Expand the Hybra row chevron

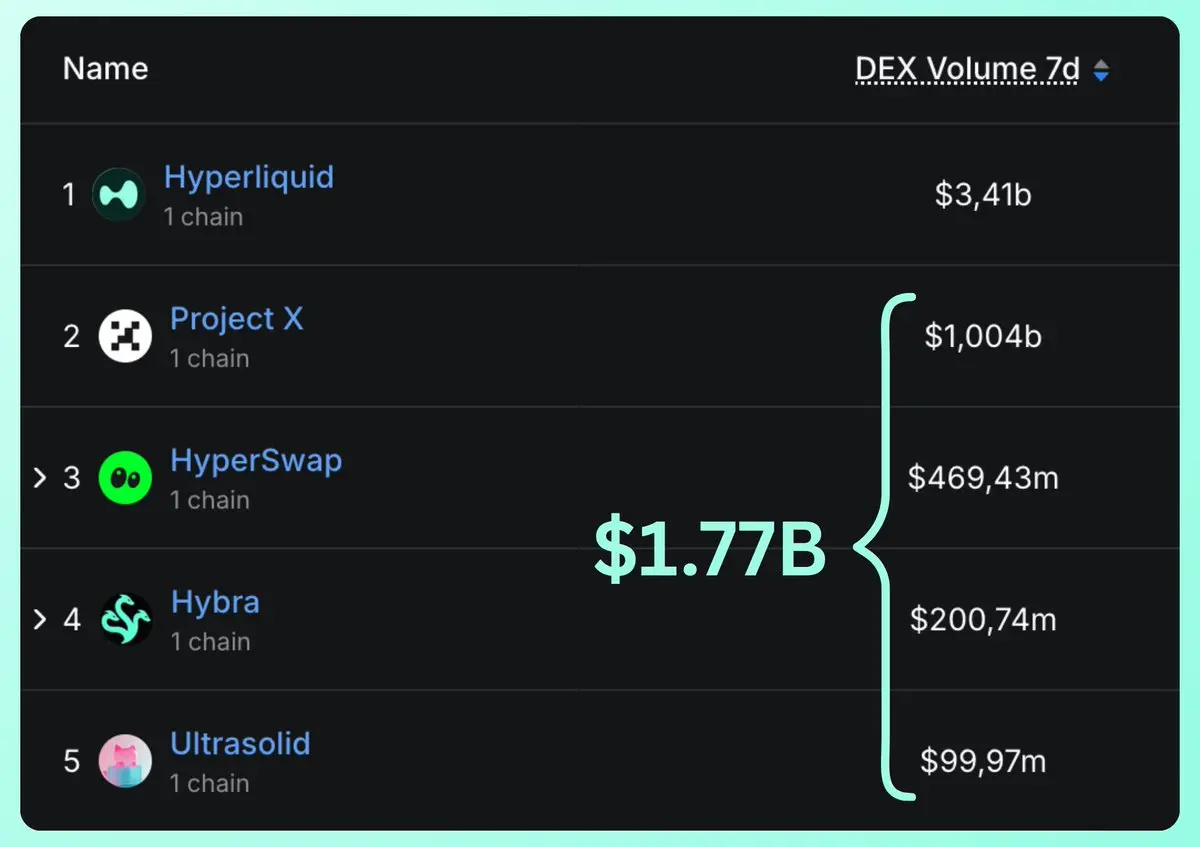point(40,620)
